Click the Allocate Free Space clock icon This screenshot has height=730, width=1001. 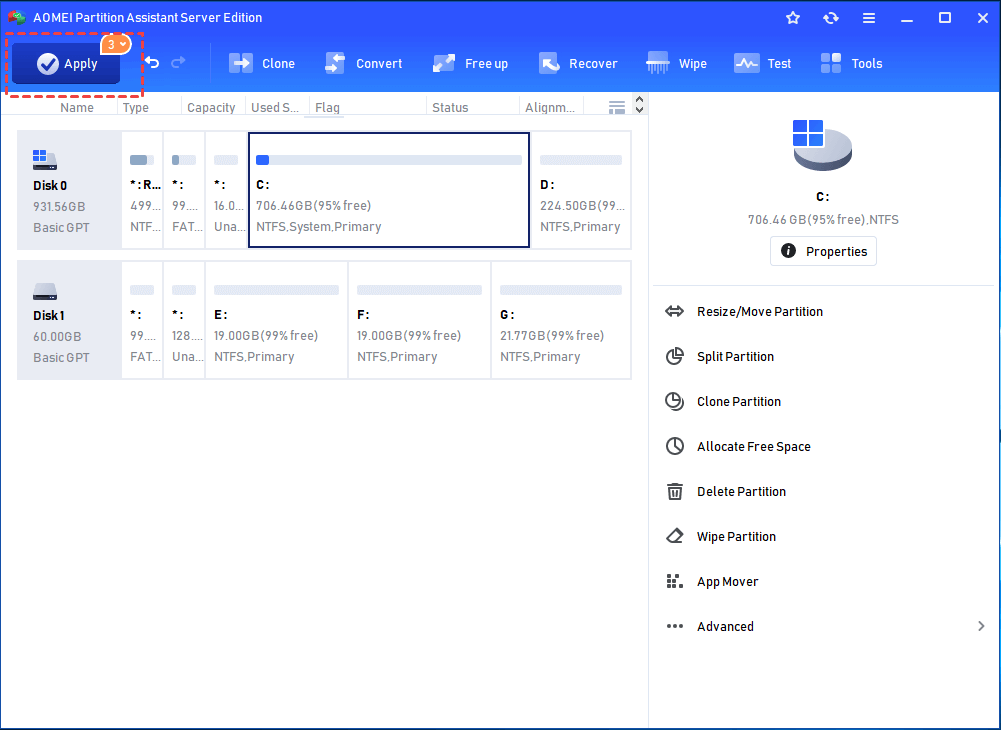[675, 446]
